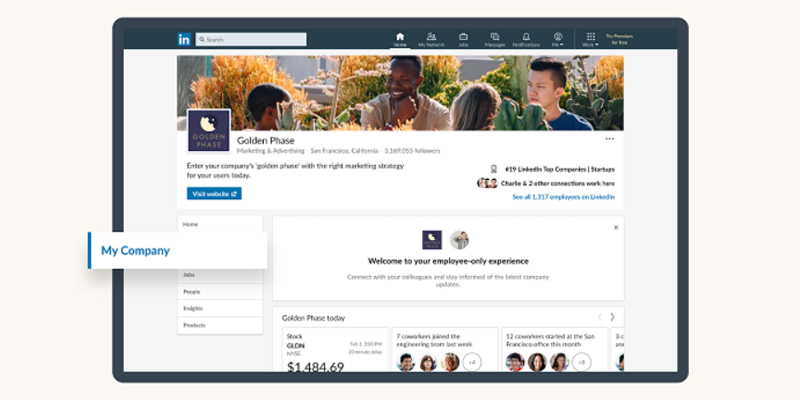The image size is (800, 400).
Task: Click the Golden Phase company name
Action: pyautogui.click(x=265, y=141)
